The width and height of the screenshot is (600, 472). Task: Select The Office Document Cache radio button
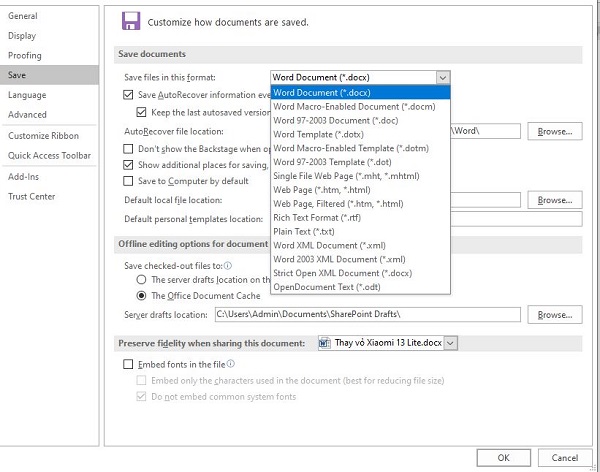[x=141, y=296]
